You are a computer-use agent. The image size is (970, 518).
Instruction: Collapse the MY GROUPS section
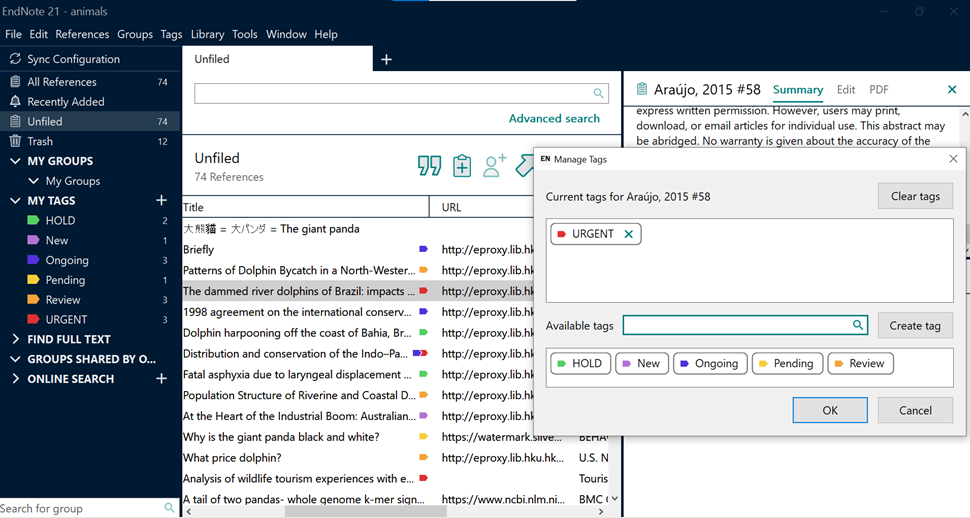tap(15, 161)
